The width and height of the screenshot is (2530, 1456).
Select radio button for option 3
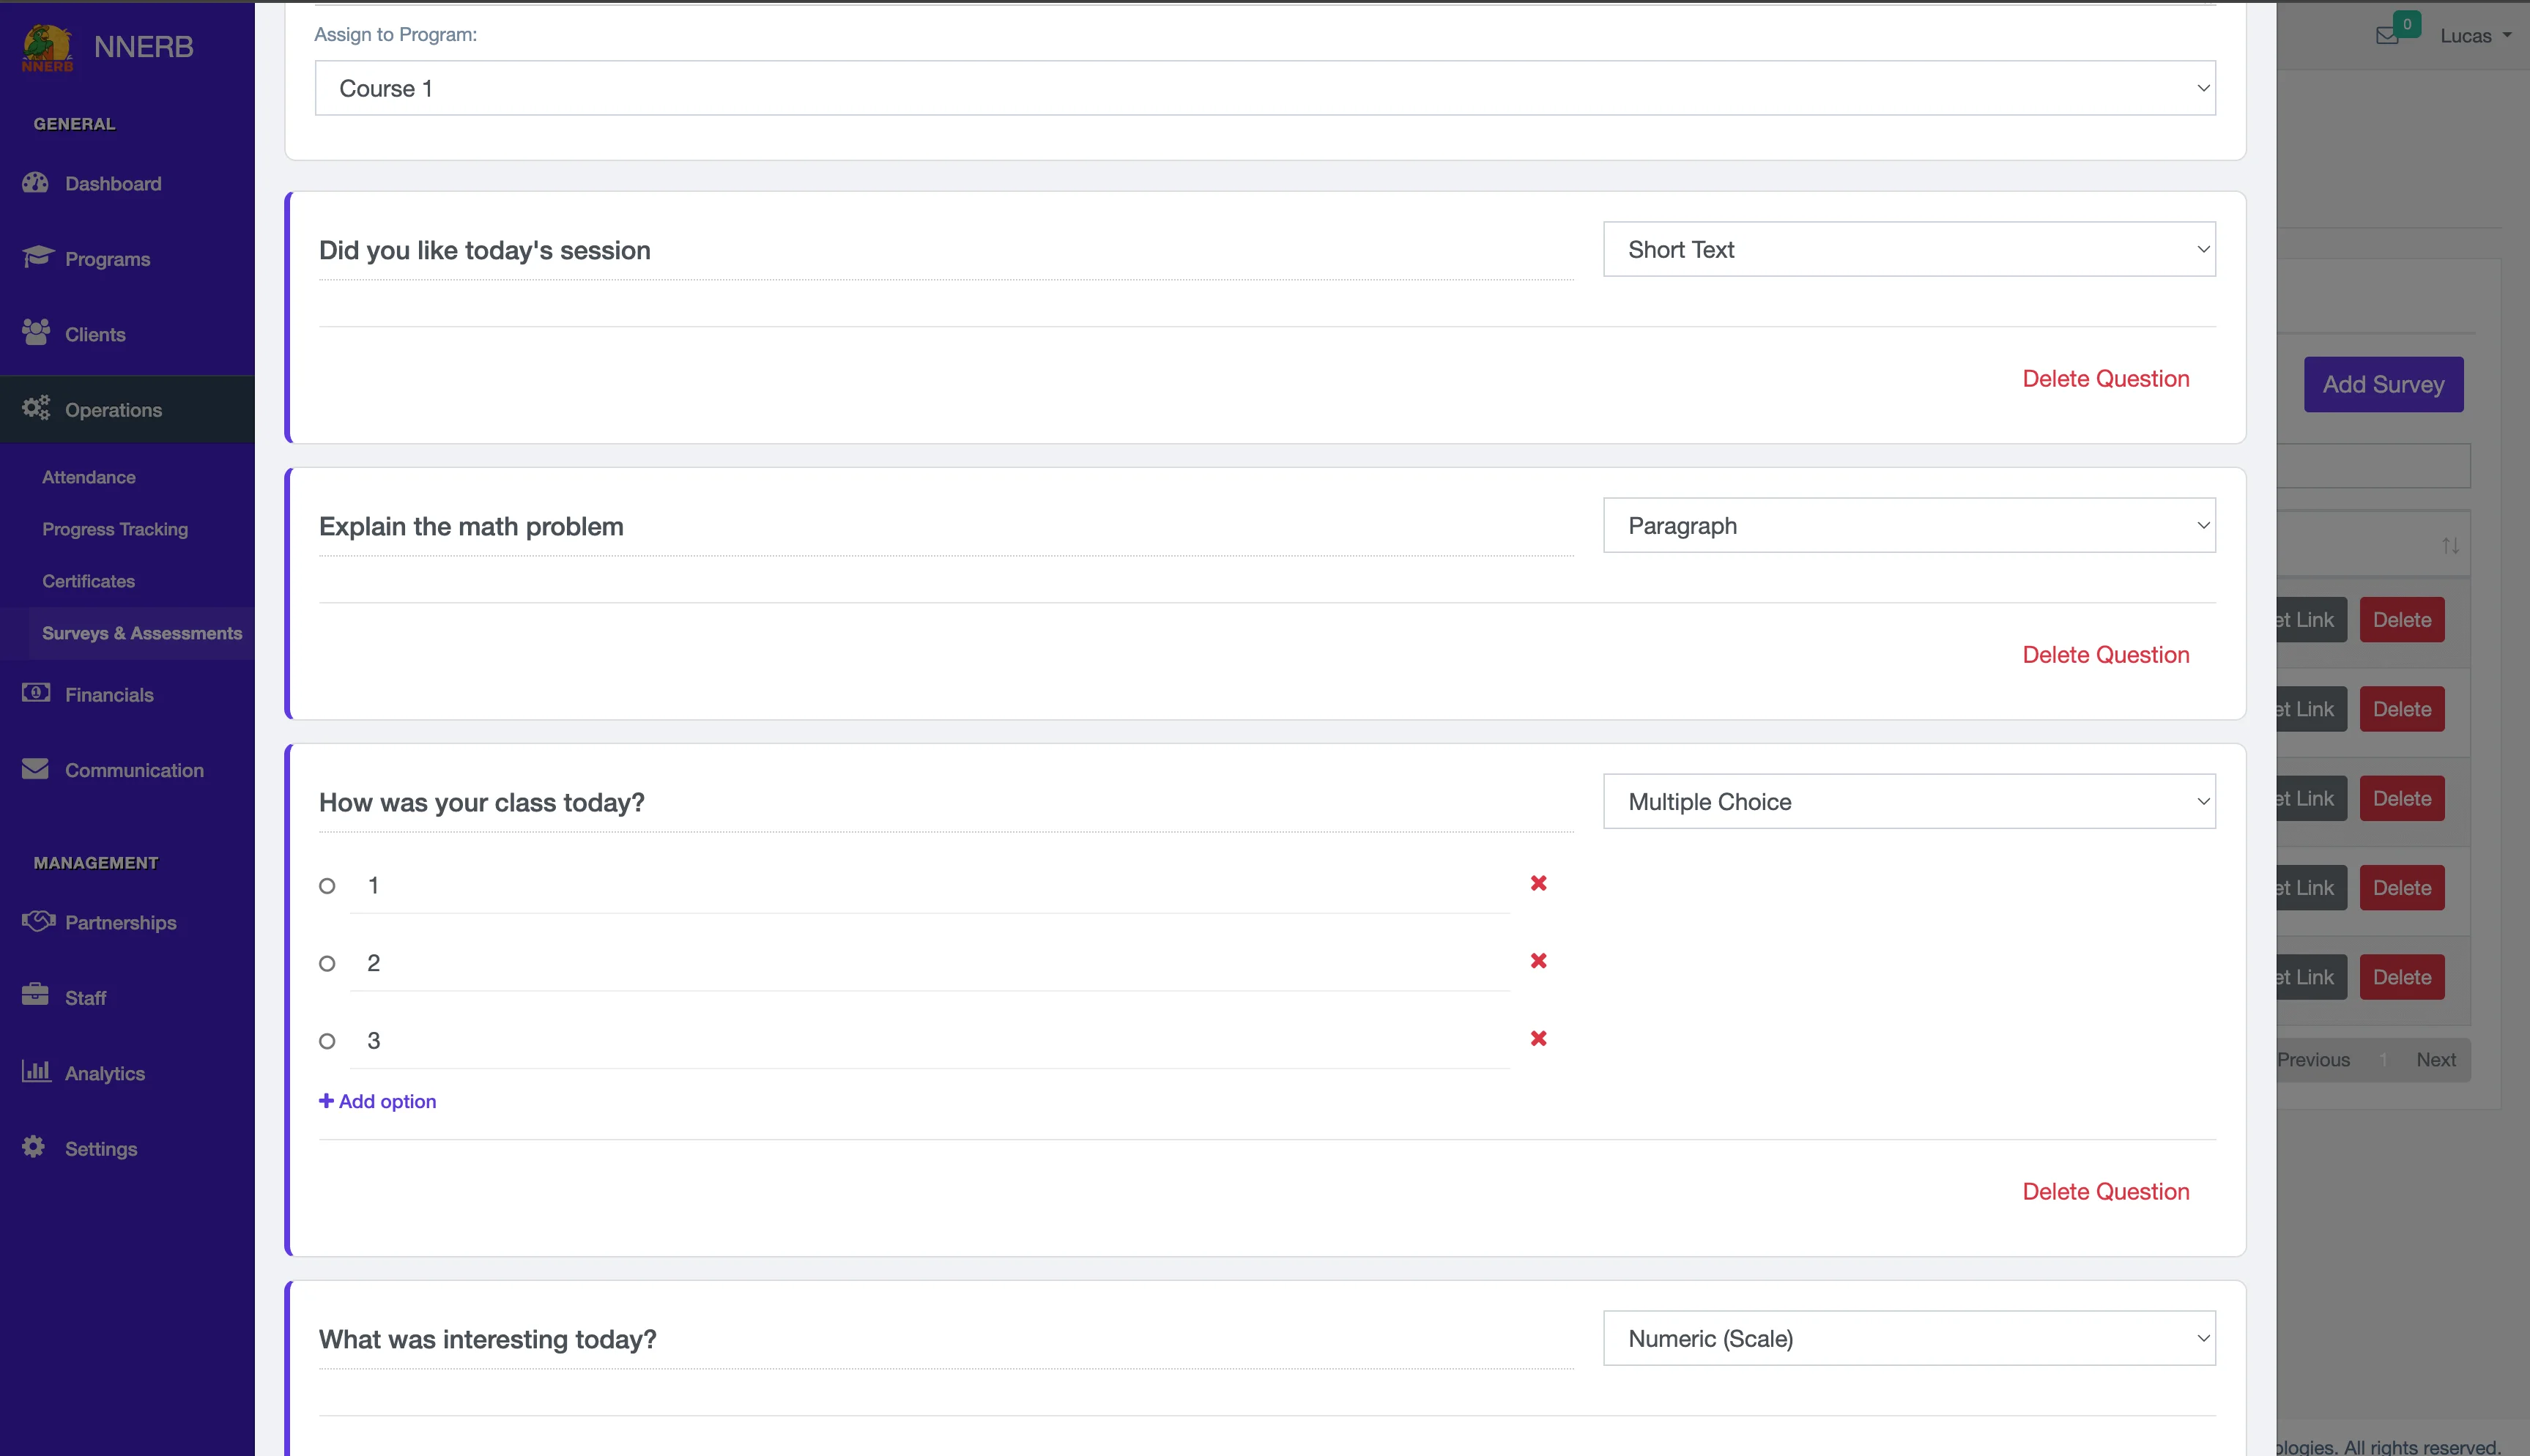tap(327, 1041)
